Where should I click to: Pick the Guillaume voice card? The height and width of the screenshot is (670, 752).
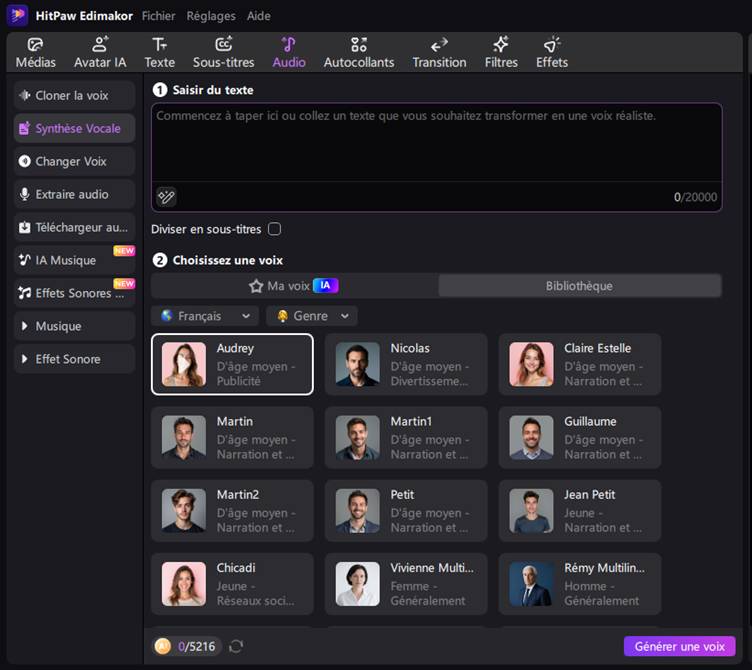point(580,438)
